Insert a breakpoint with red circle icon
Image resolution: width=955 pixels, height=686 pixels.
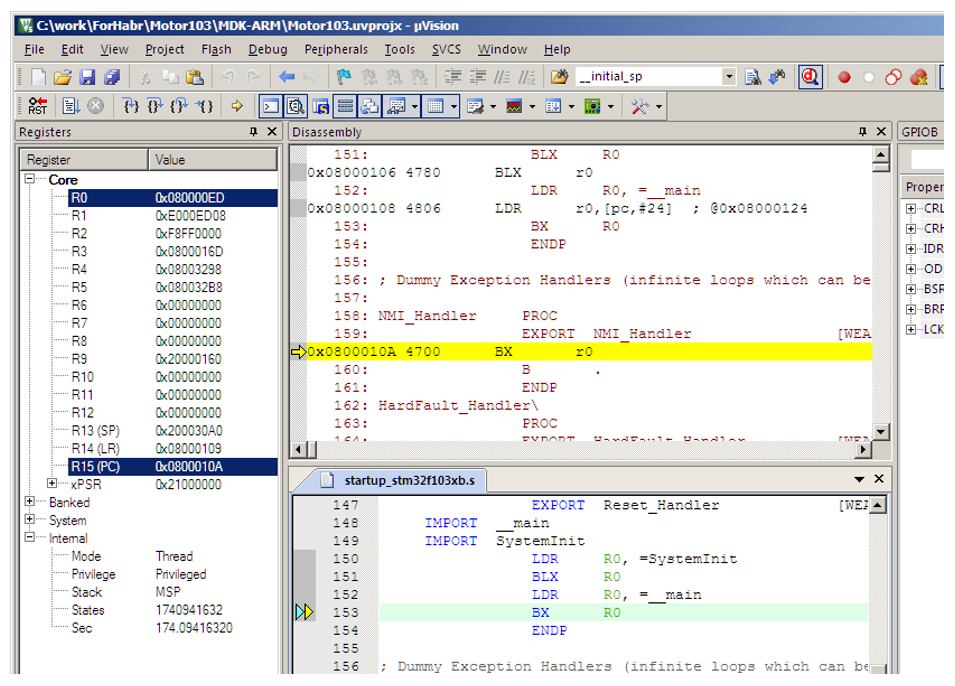pyautogui.click(x=844, y=77)
